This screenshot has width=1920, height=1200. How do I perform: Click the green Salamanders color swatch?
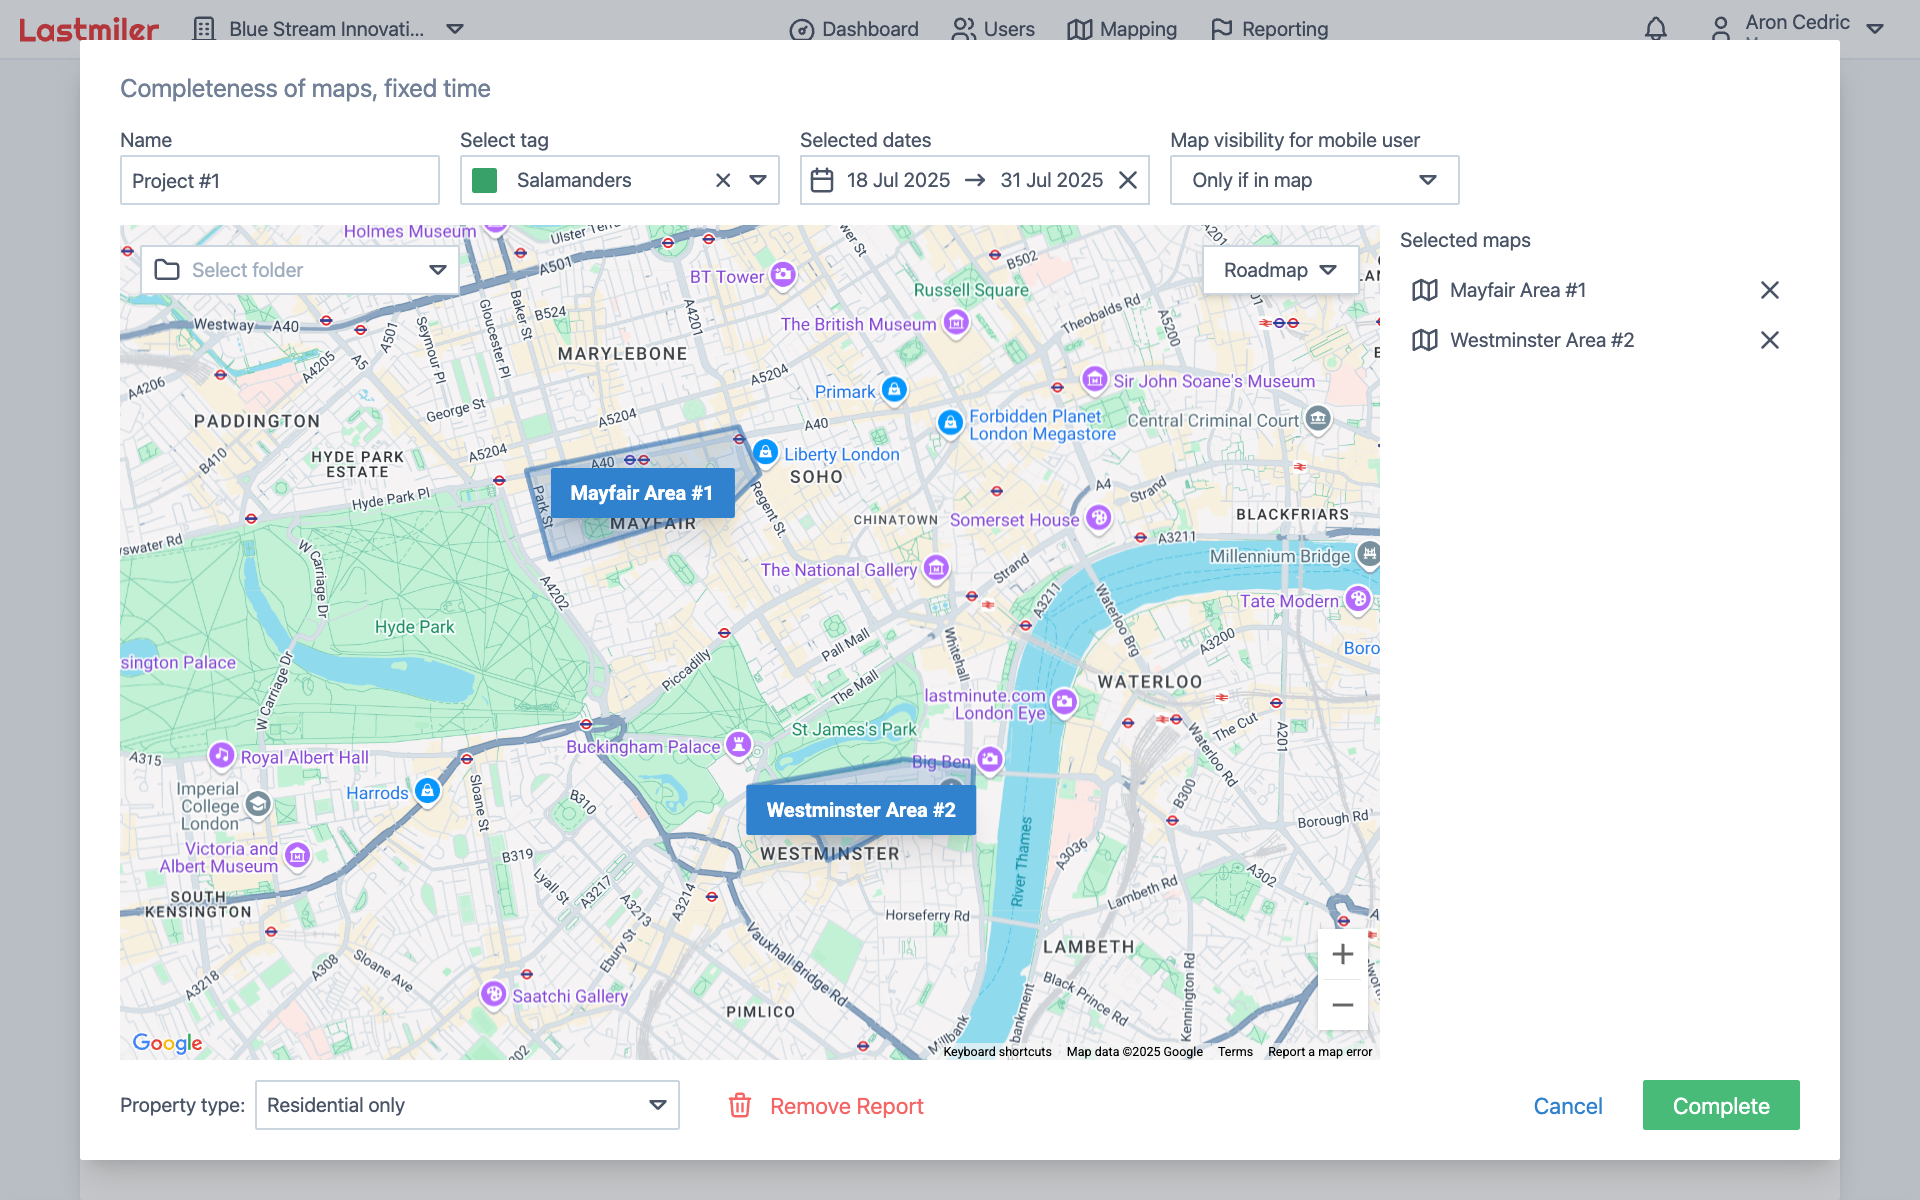point(485,180)
